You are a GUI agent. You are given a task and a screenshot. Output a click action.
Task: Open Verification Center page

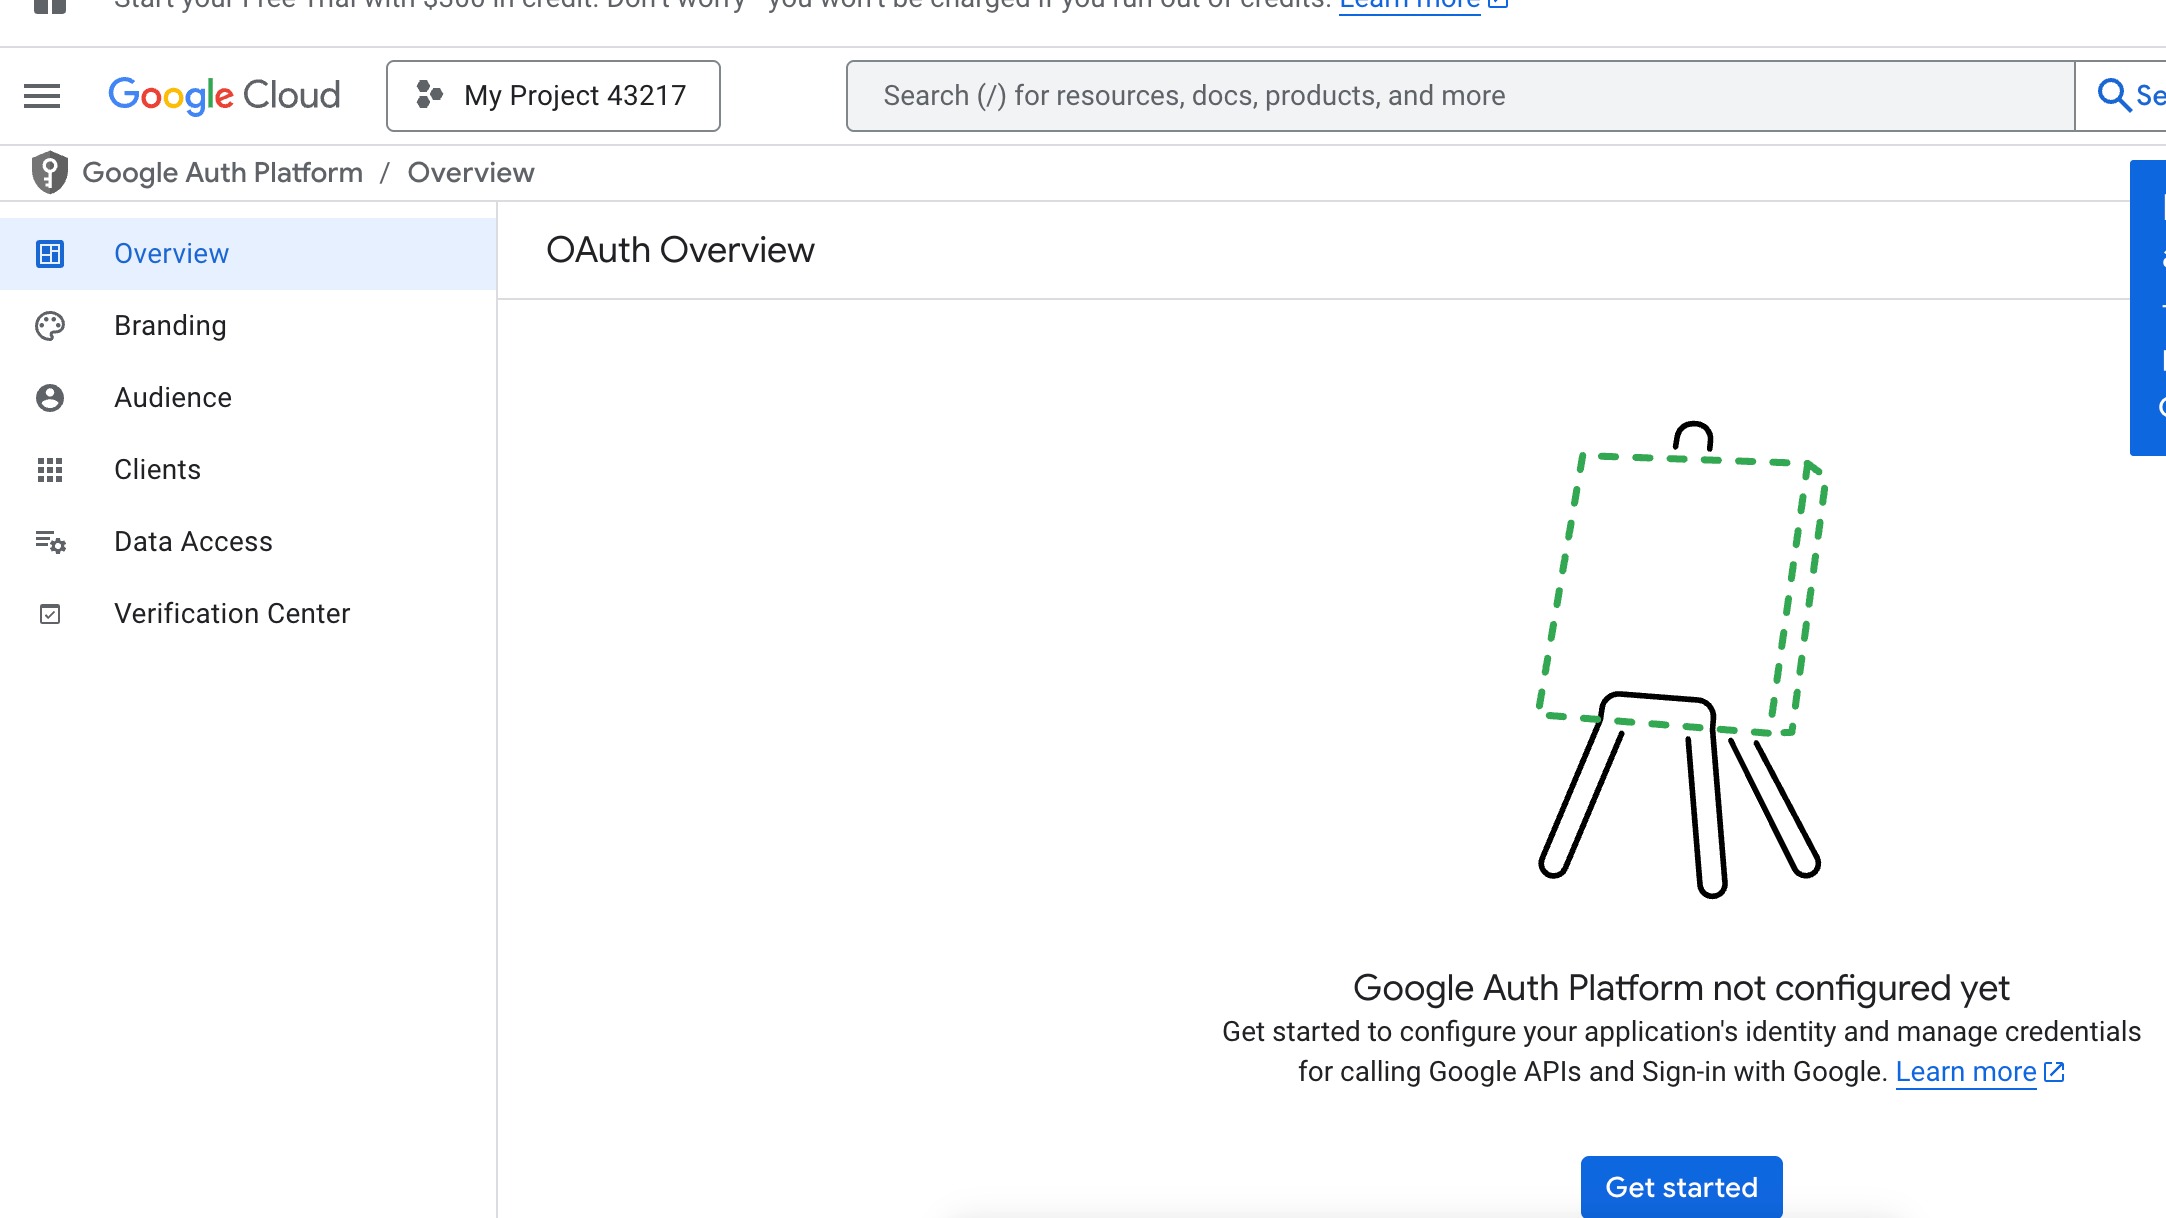[232, 614]
